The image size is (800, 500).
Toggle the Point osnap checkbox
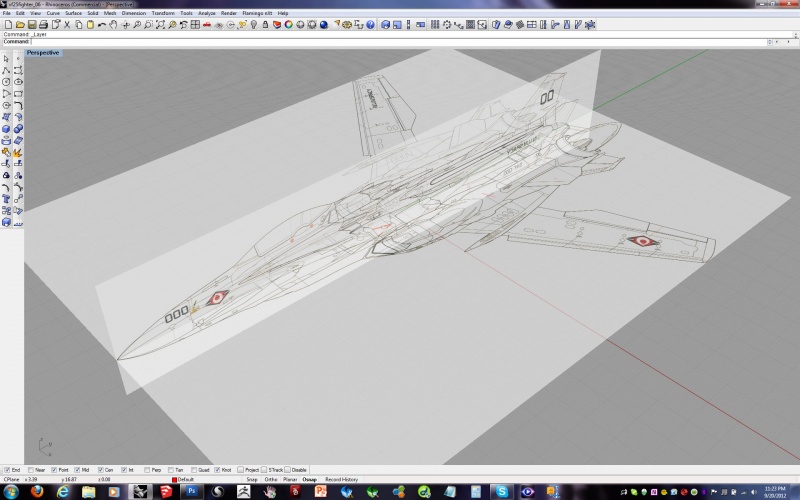coord(54,470)
